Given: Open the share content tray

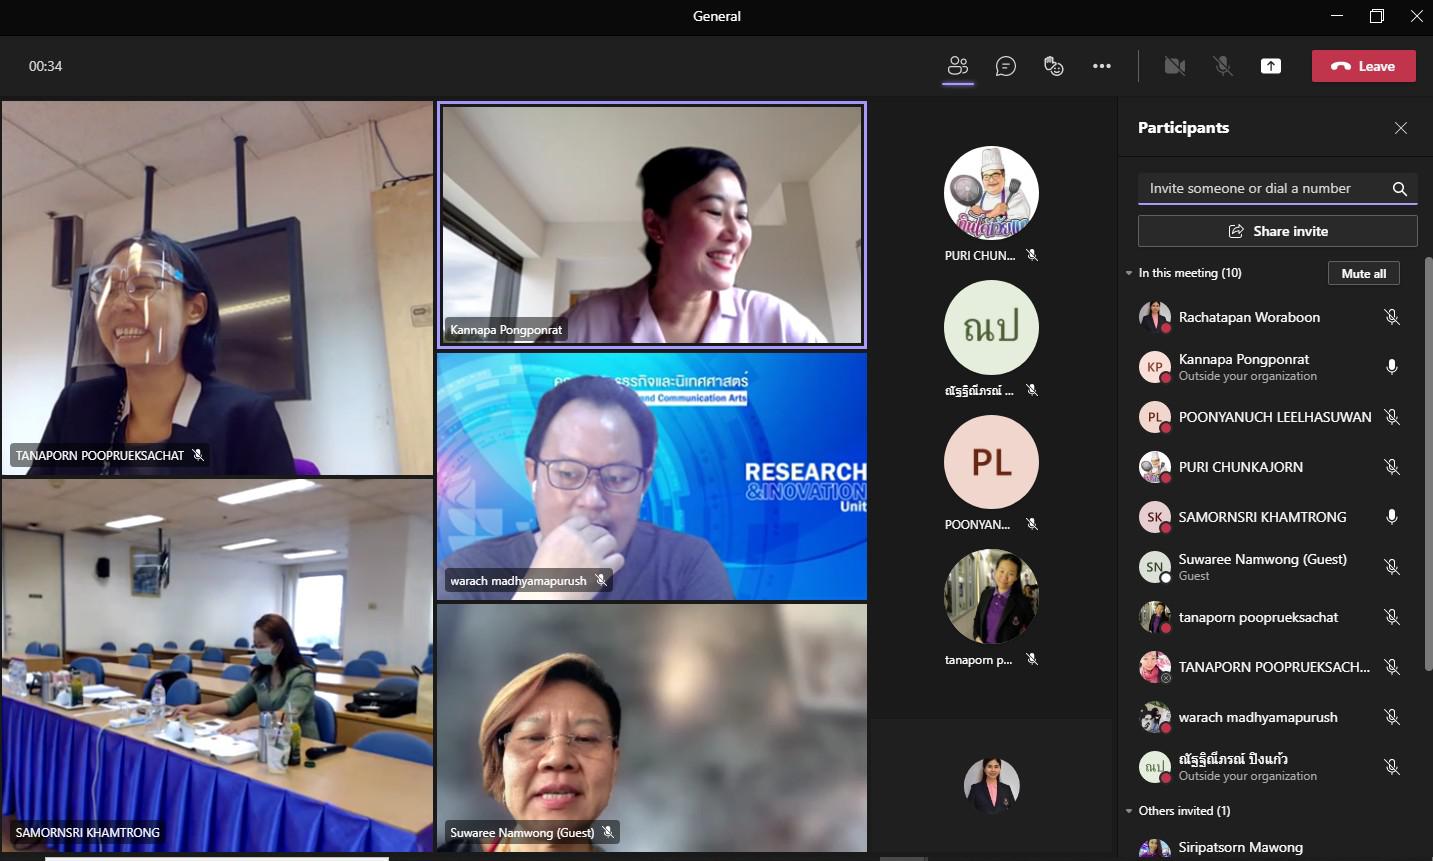Looking at the screenshot, I should 1271,66.
